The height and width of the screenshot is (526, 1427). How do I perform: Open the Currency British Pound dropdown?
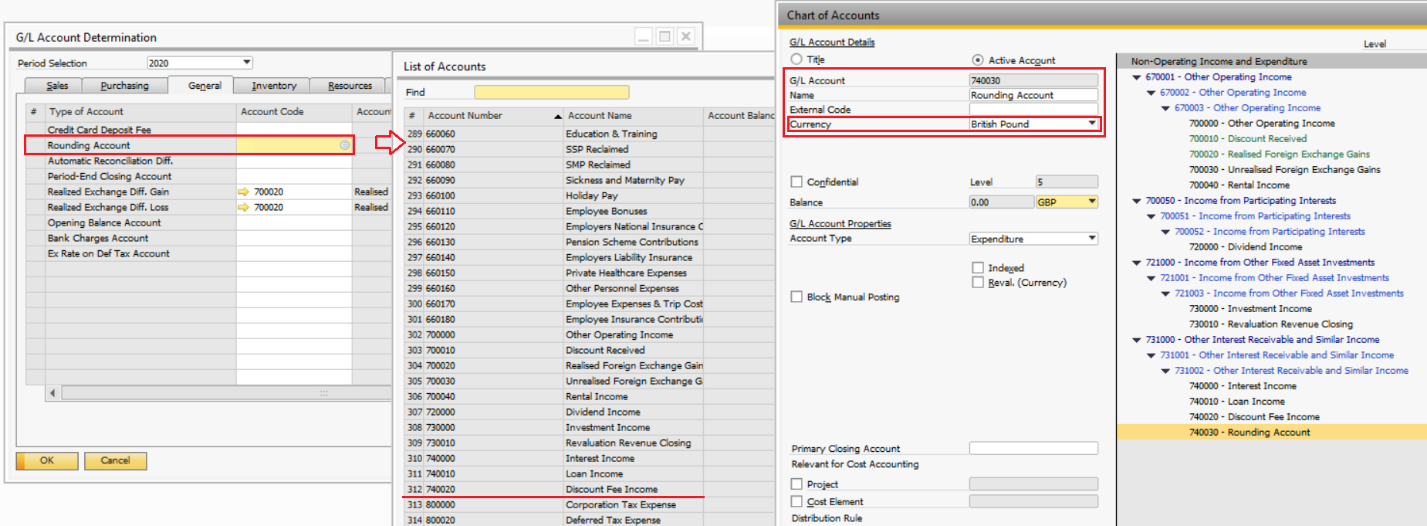coord(1092,125)
